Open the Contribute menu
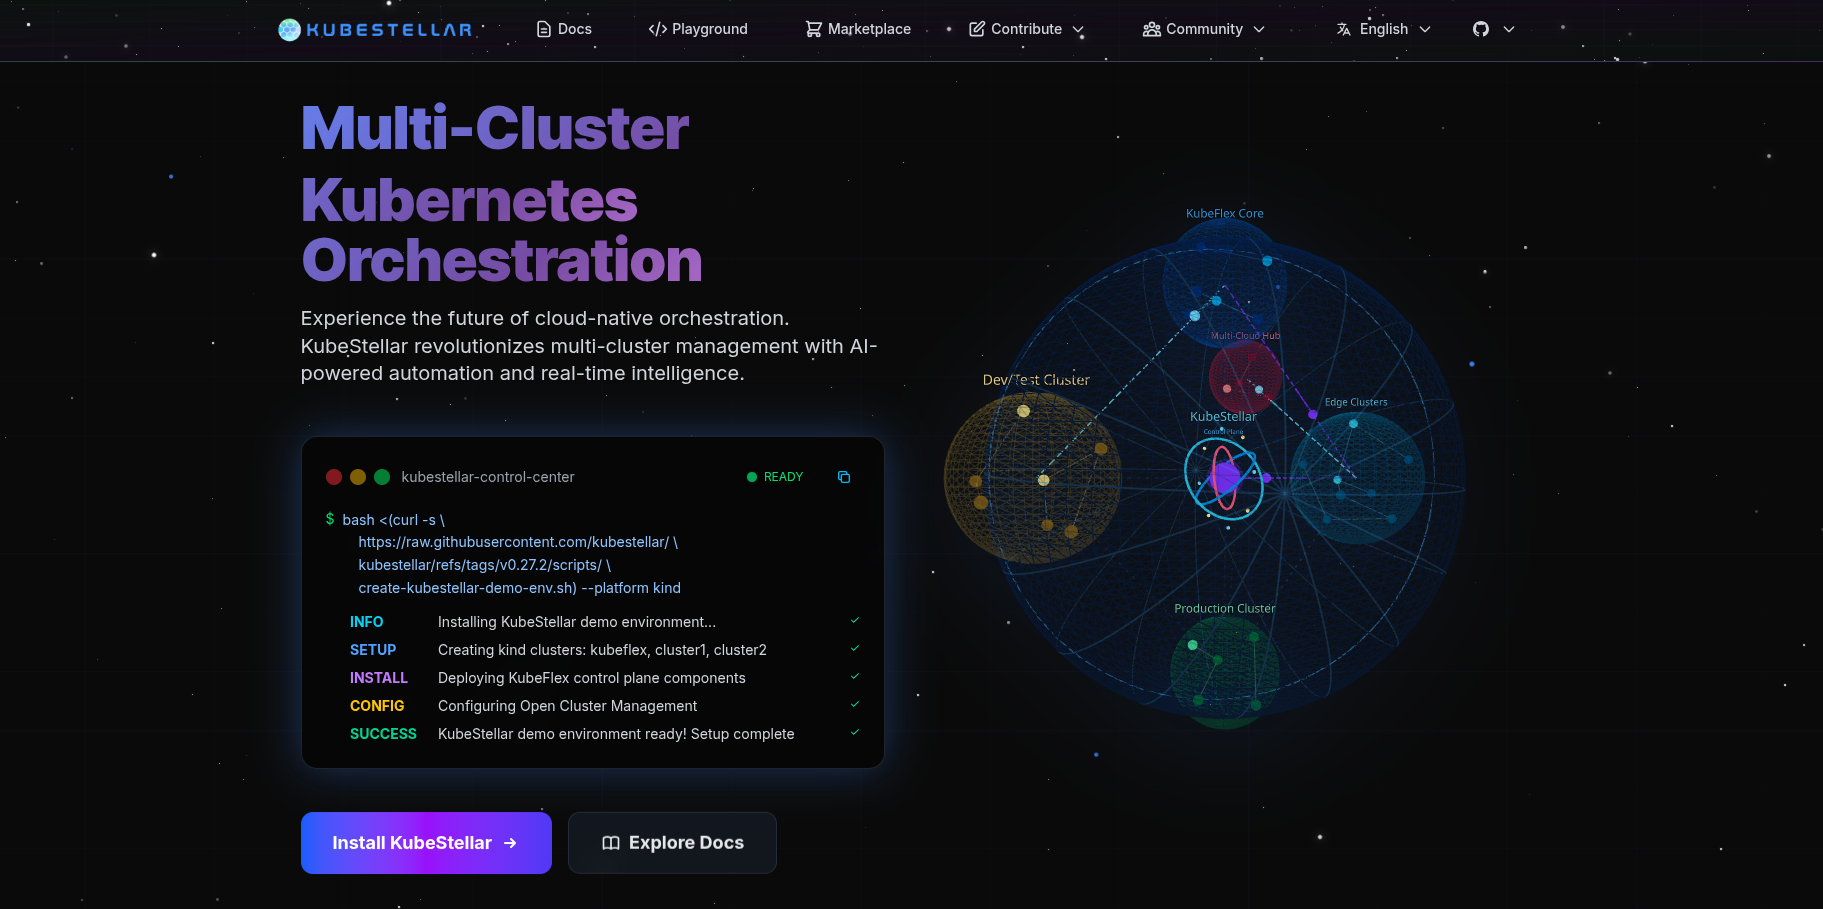The height and width of the screenshot is (909, 1823). pyautogui.click(x=1027, y=29)
